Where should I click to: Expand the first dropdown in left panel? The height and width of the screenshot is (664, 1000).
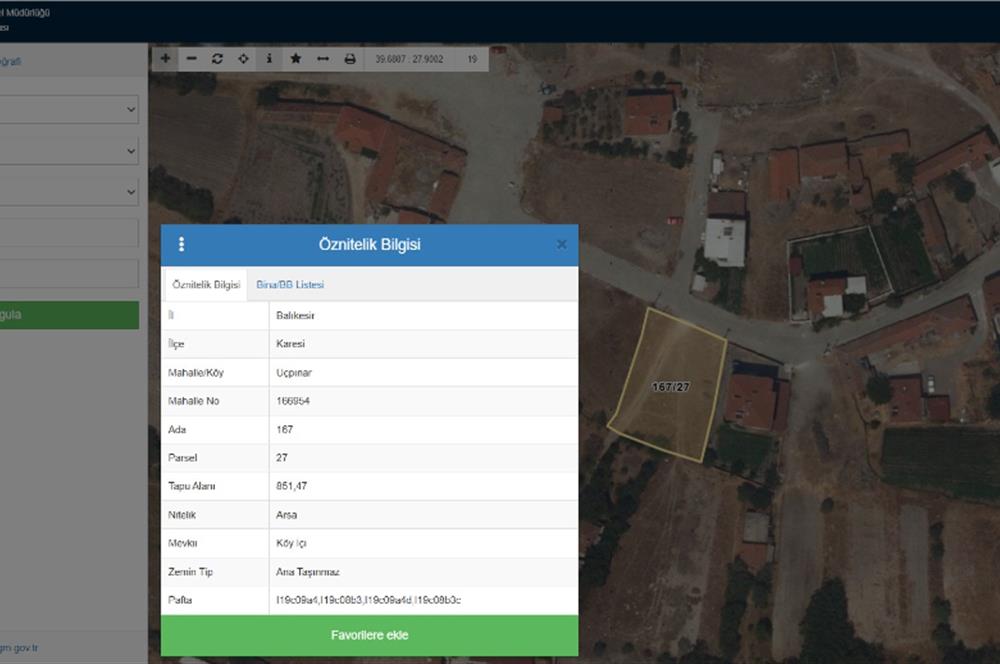tap(68, 110)
